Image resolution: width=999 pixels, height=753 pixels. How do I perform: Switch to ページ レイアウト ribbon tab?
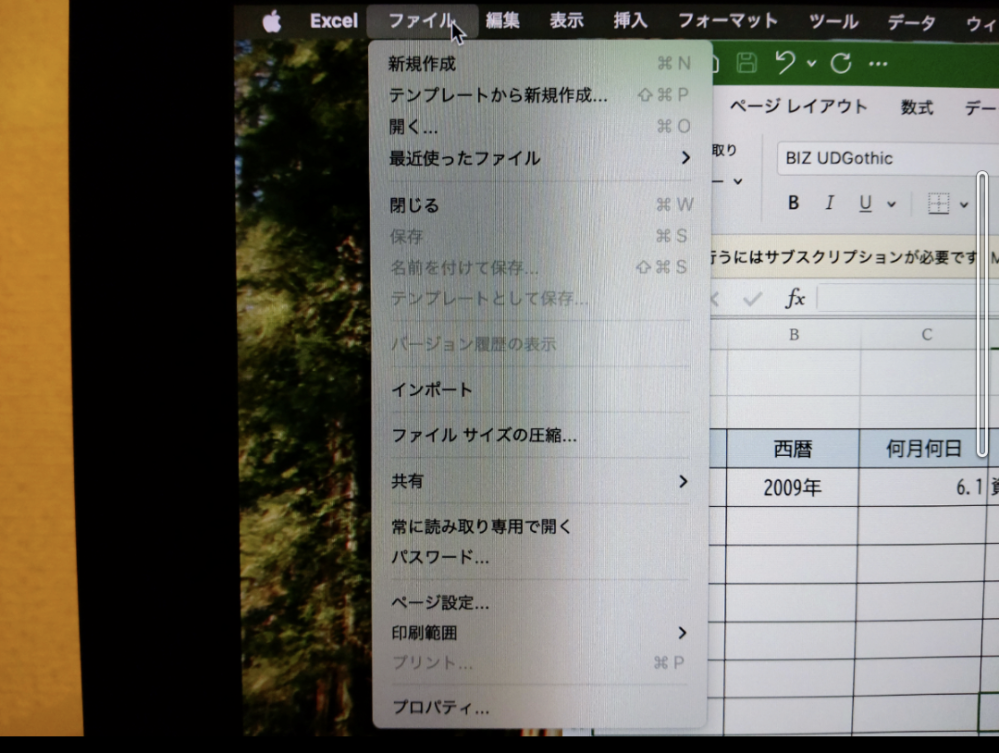798,106
